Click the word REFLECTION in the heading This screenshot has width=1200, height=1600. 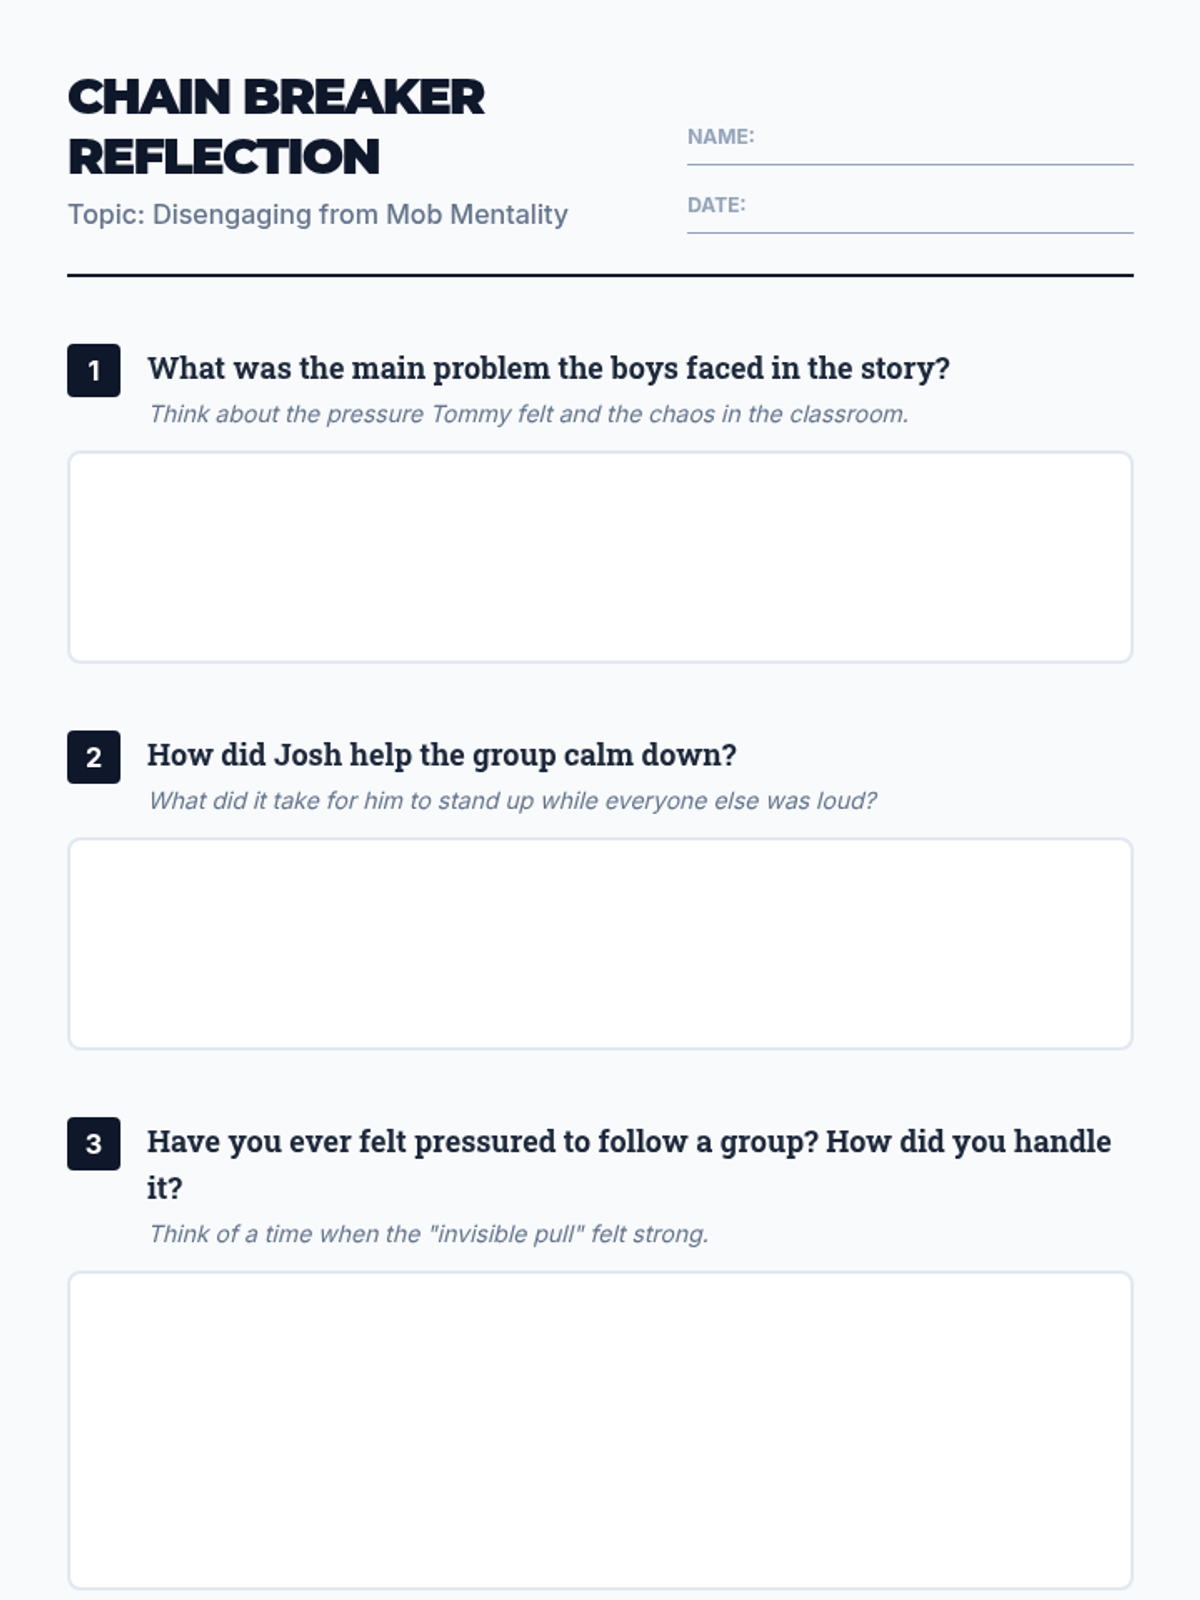tap(224, 157)
